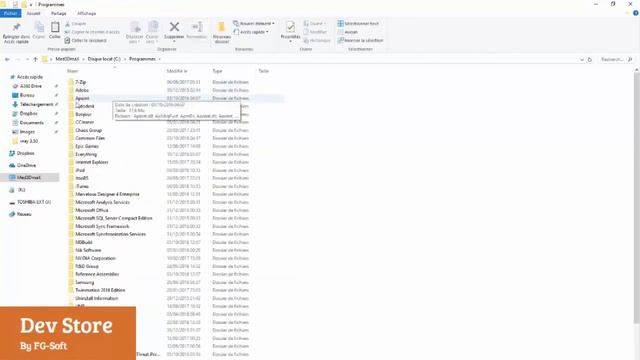640x360 pixels.
Task: Click Aucun in the Sélectionner group
Action: click(x=348, y=32)
